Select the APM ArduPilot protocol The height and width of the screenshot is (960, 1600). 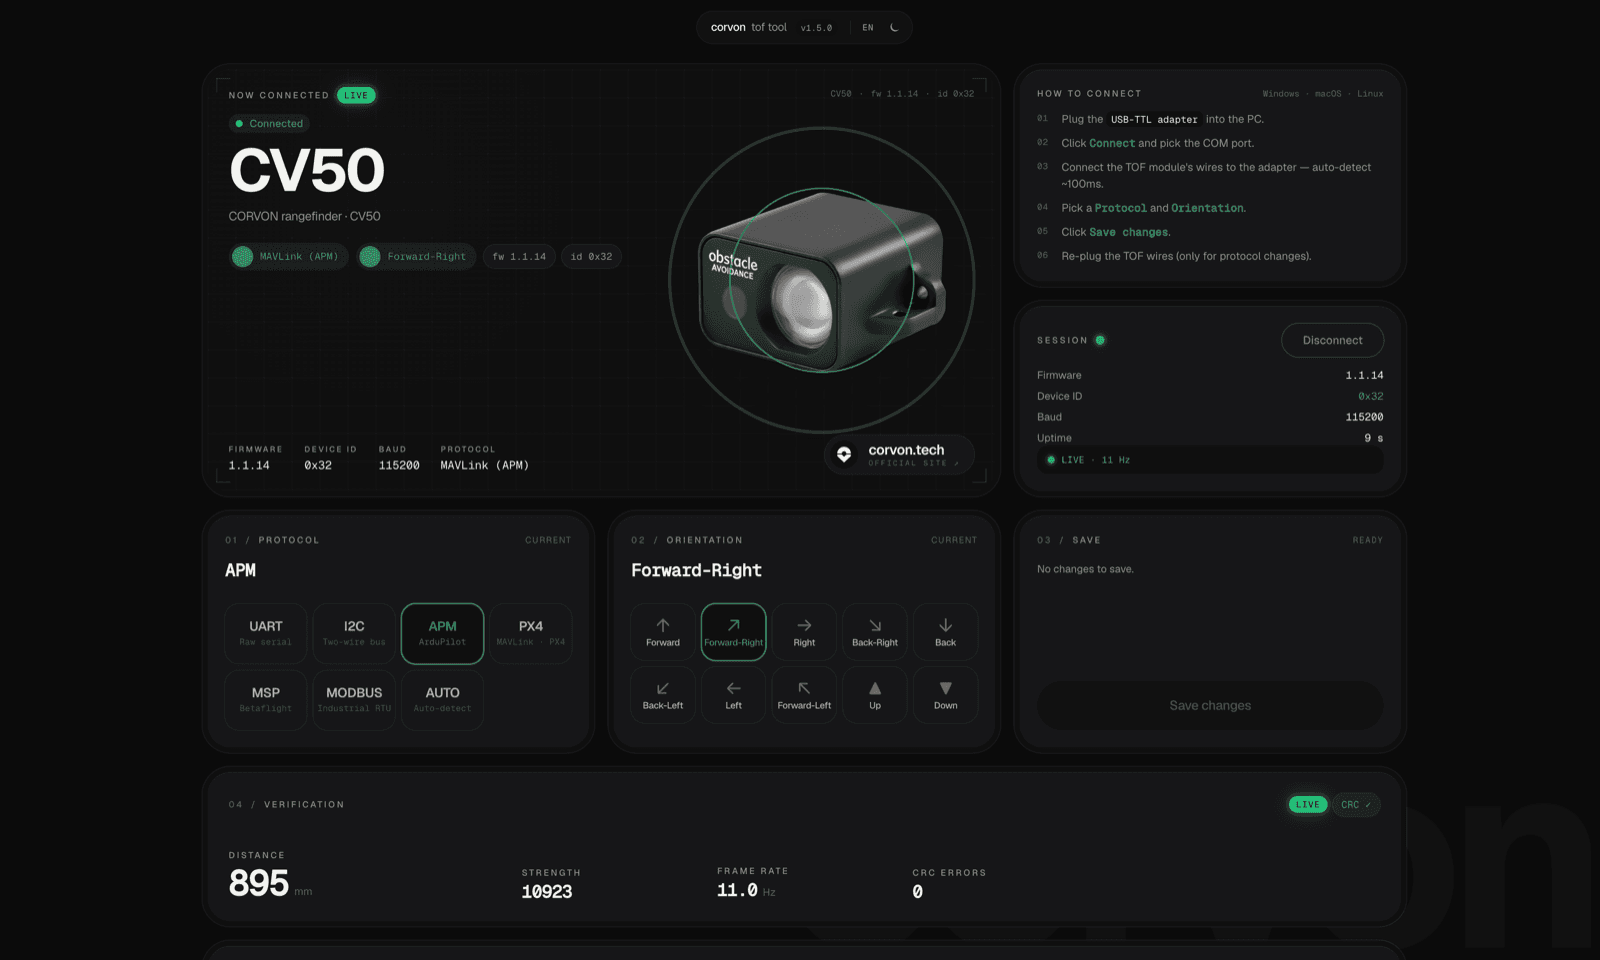tap(442, 633)
